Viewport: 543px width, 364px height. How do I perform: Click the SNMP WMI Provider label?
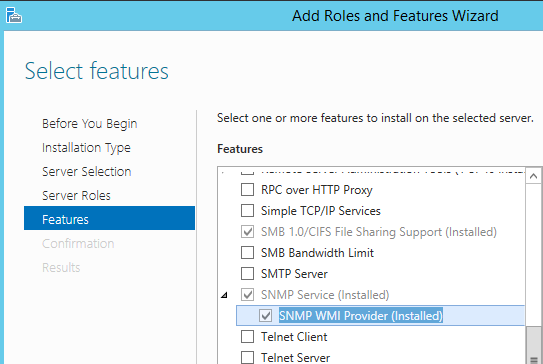click(360, 316)
